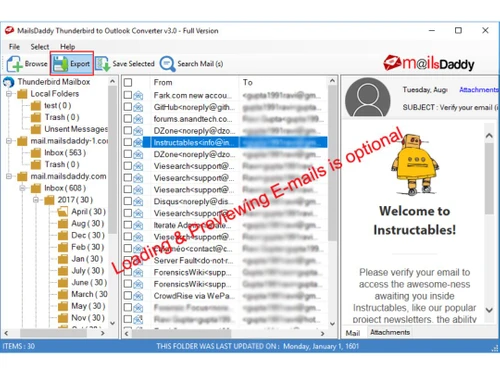Check the GitHub email checkbox
500x375 pixels.
coord(128,107)
